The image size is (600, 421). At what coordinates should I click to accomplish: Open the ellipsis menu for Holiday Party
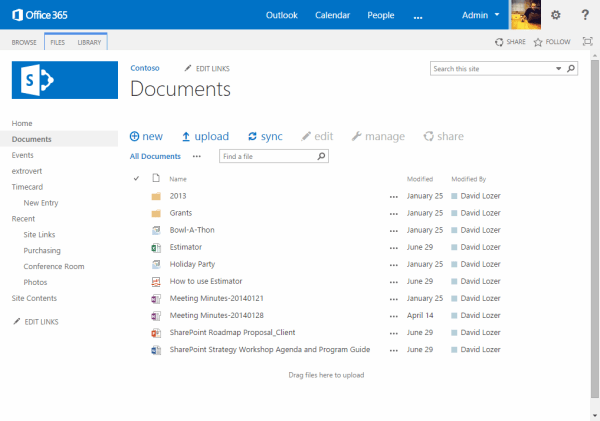point(394,265)
